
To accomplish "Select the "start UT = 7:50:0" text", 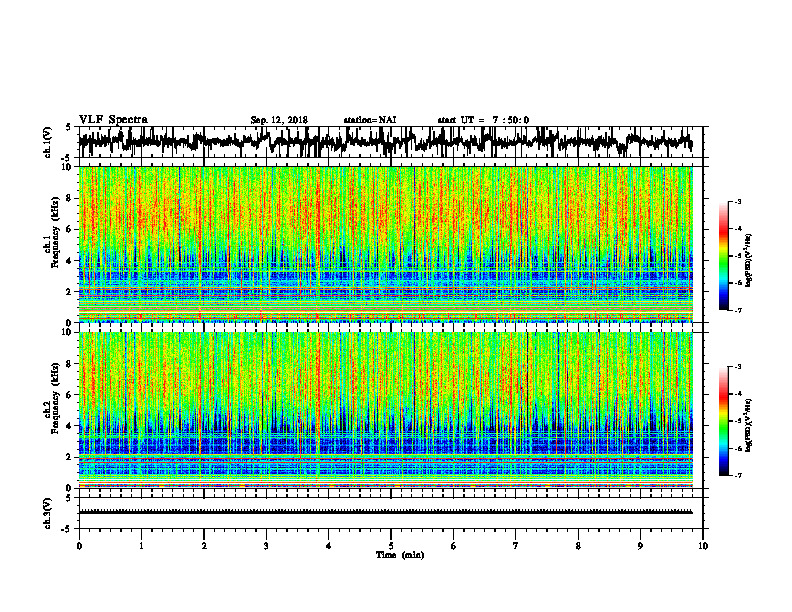I will [483, 120].
